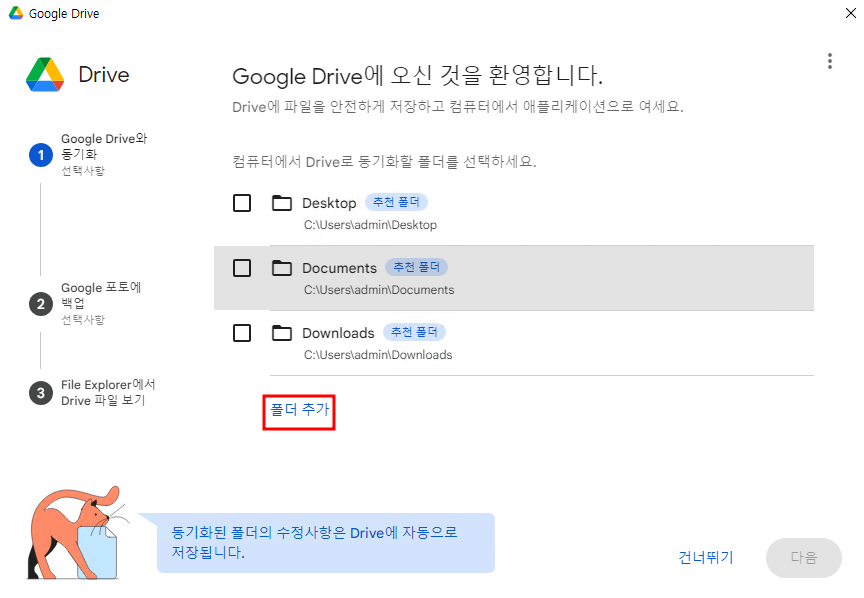Click the Downloads folder icon
The image size is (864, 598).
282,333
